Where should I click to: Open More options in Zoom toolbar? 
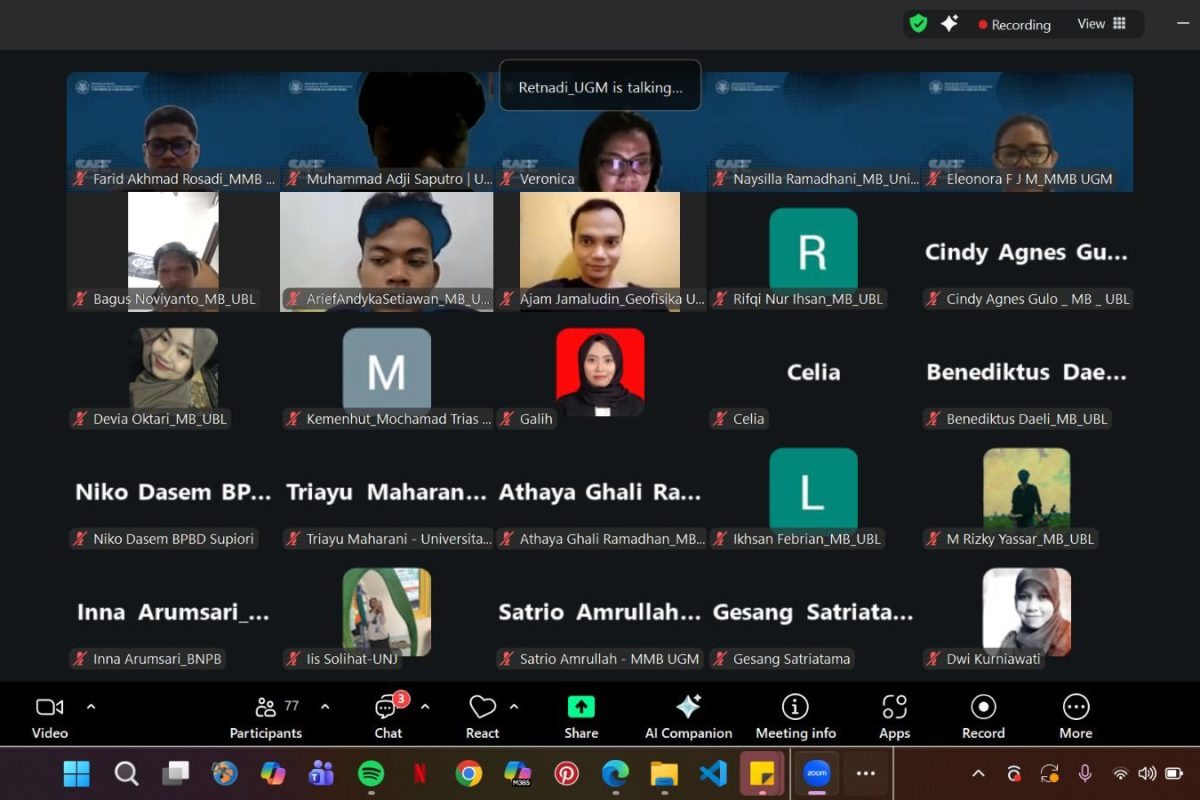[1075, 717]
